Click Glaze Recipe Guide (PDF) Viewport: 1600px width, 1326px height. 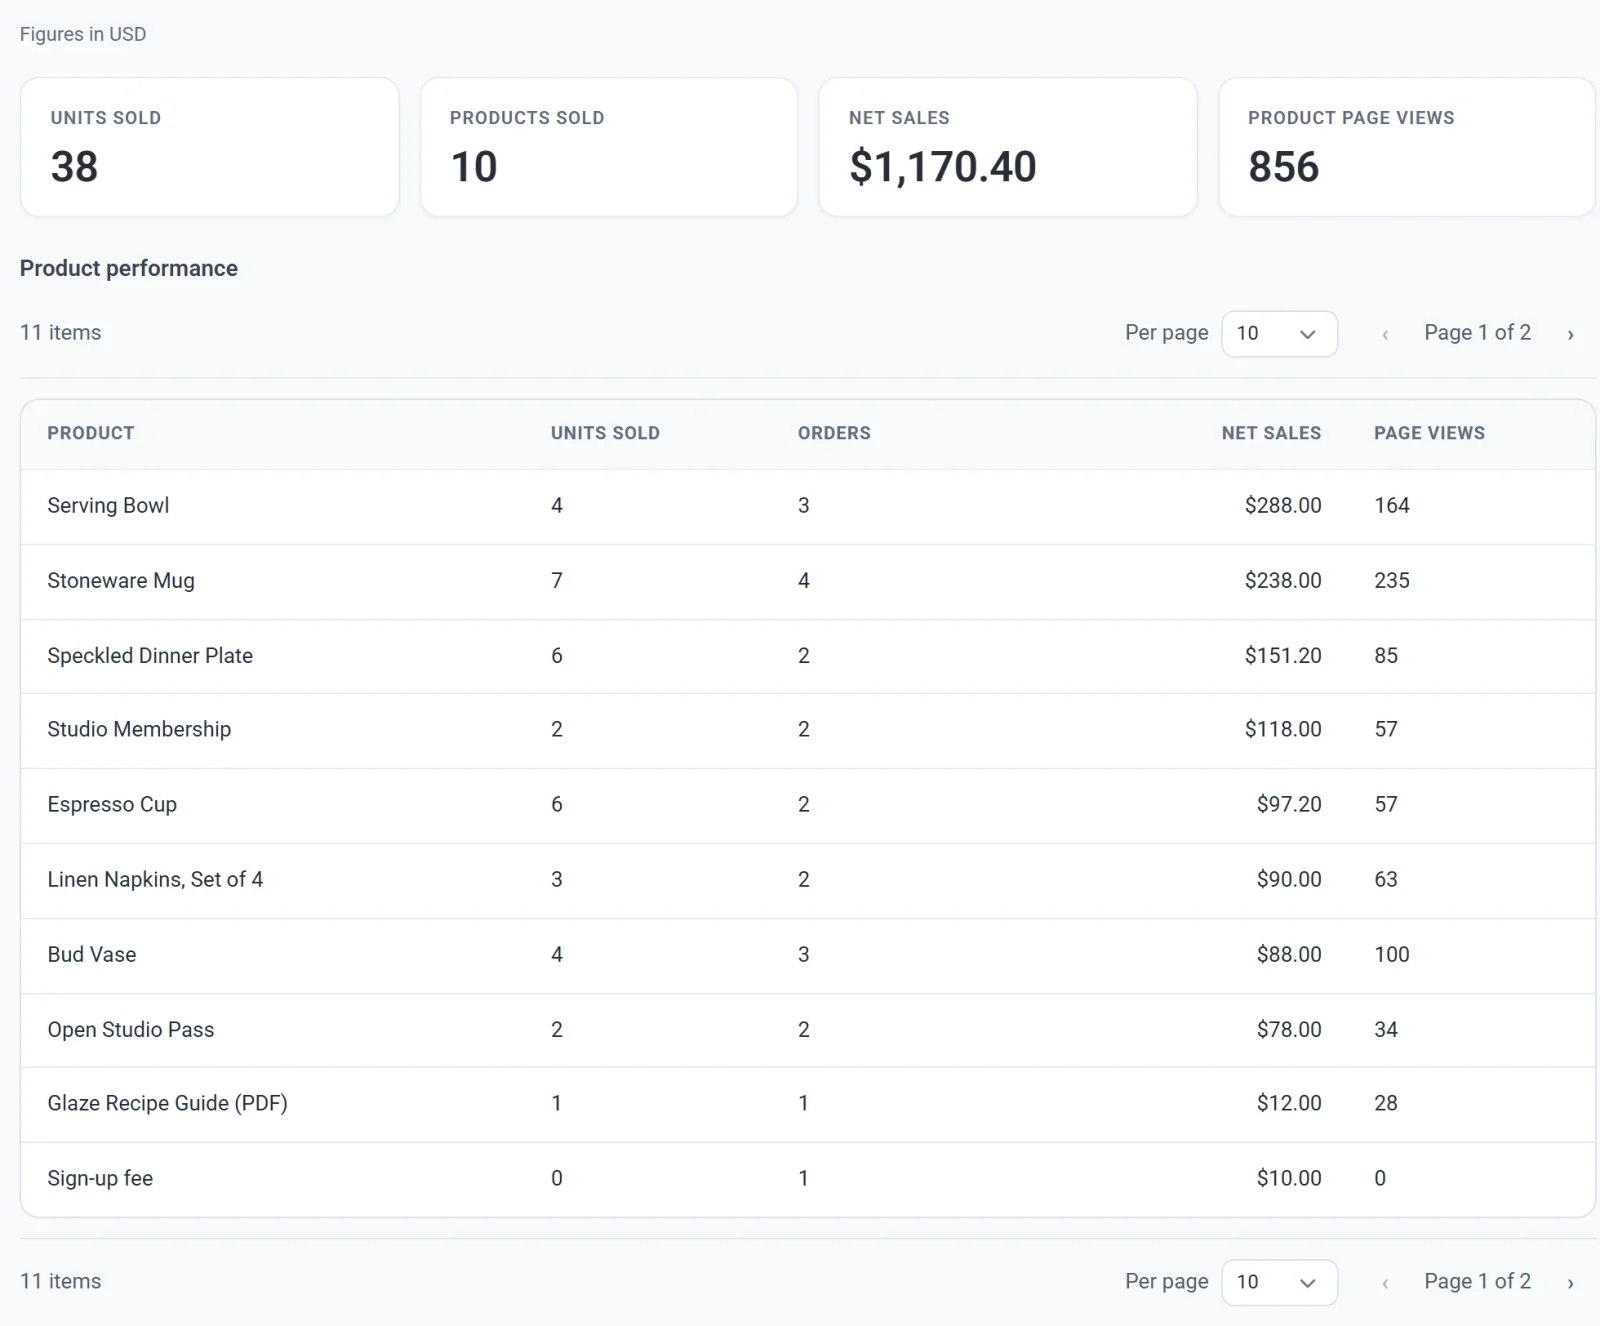pos(167,1104)
